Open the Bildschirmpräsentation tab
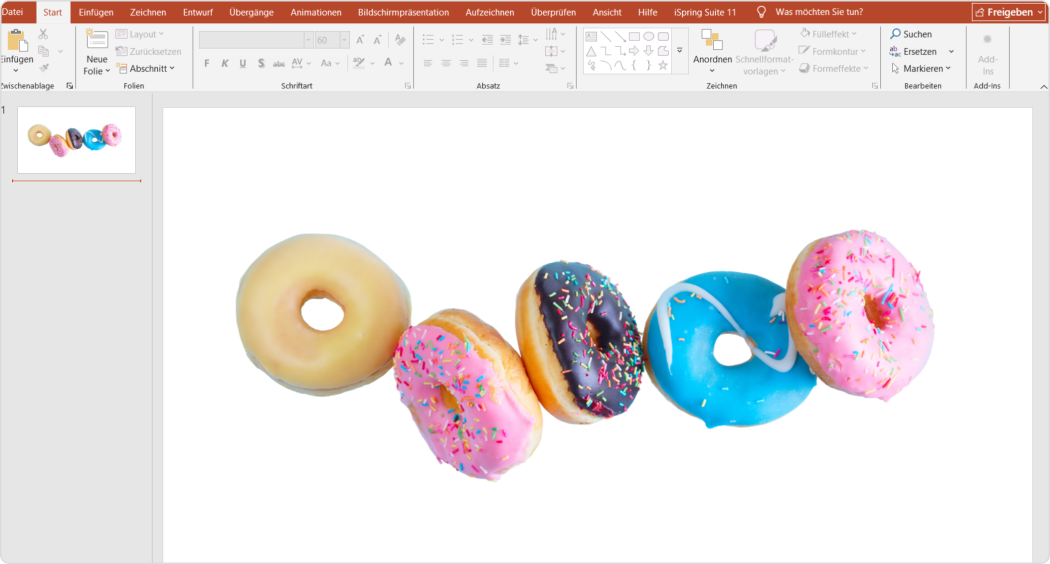The image size is (1050, 564). (403, 12)
